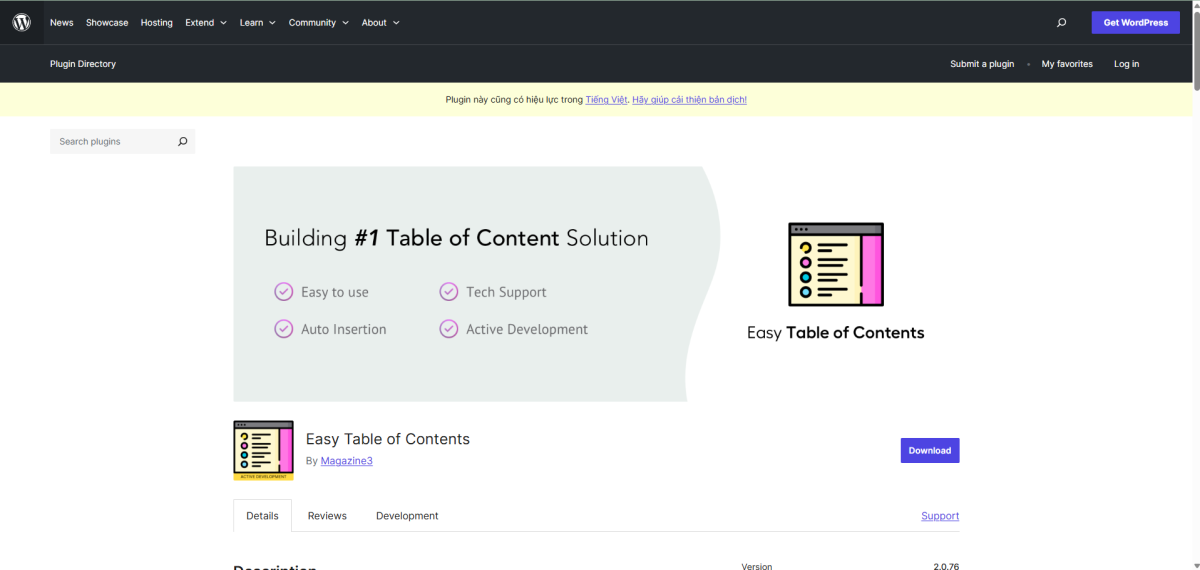This screenshot has width=1200, height=570.
Task: Click the search plugins magnifier icon
Action: pyautogui.click(x=182, y=142)
